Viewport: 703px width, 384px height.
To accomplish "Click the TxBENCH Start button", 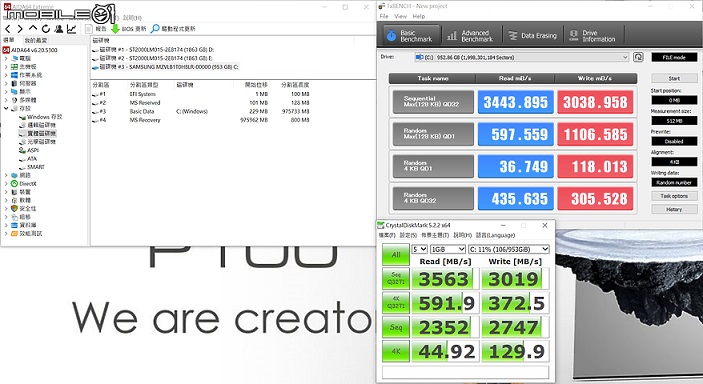I will click(674, 79).
